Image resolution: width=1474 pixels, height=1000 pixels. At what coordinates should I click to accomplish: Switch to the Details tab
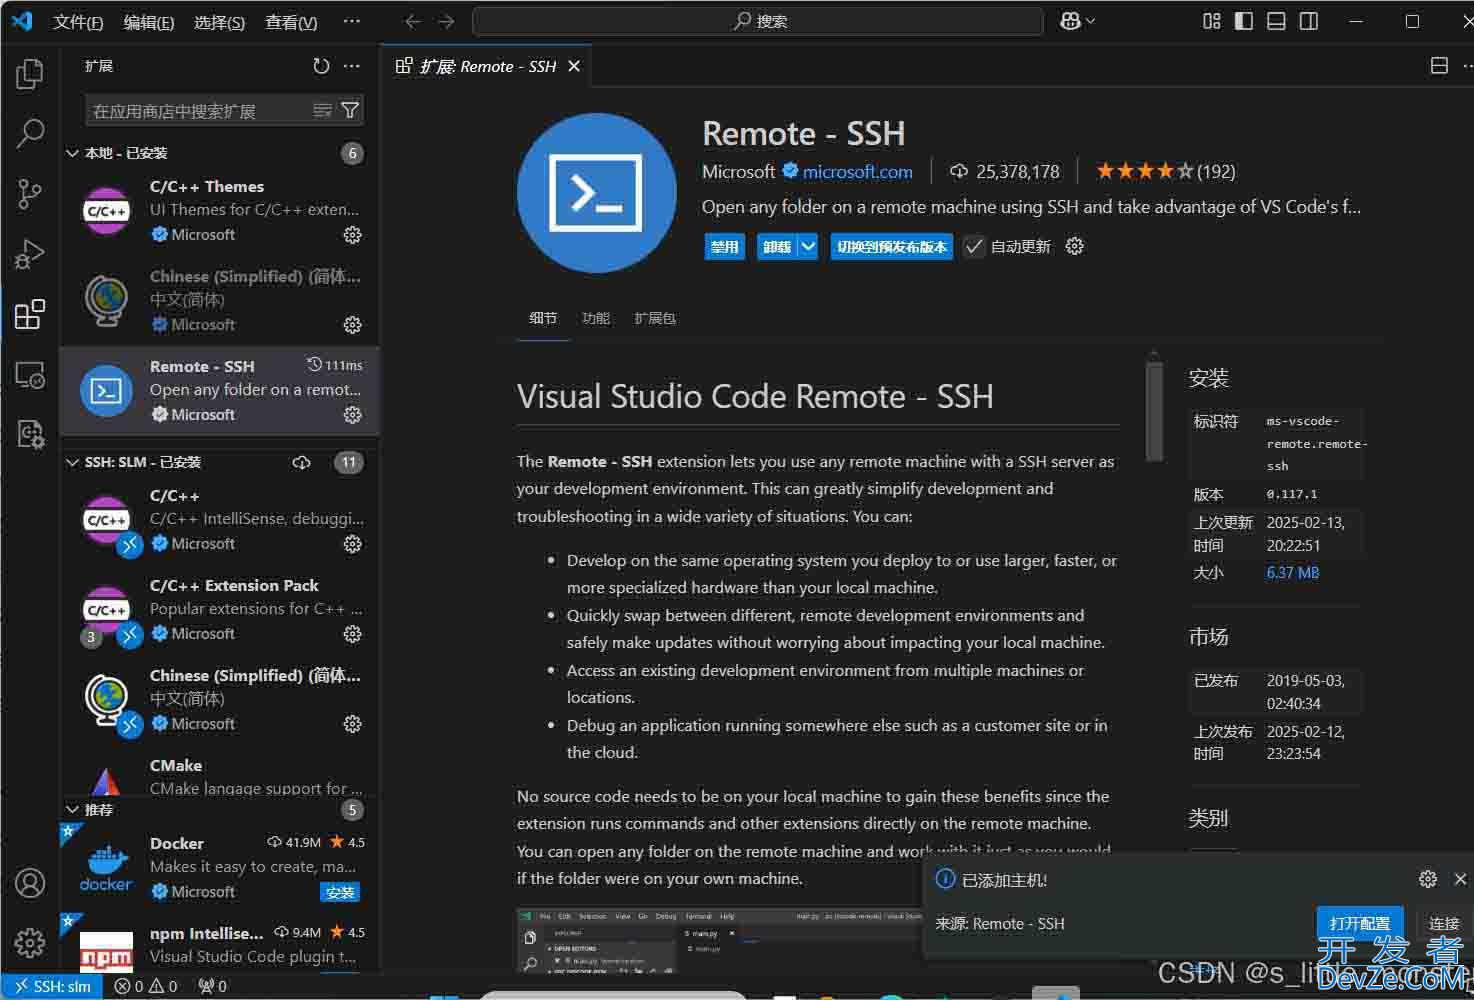point(543,318)
